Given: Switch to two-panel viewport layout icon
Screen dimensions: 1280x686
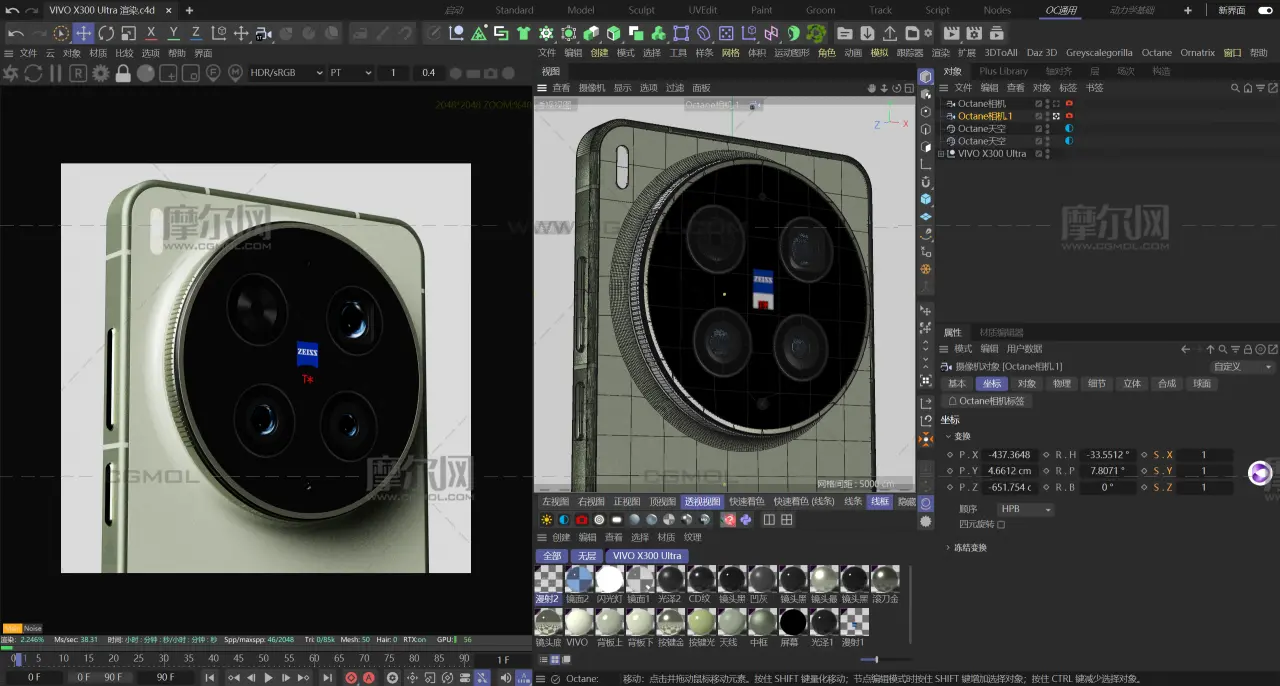Looking at the screenshot, I should click(x=769, y=520).
